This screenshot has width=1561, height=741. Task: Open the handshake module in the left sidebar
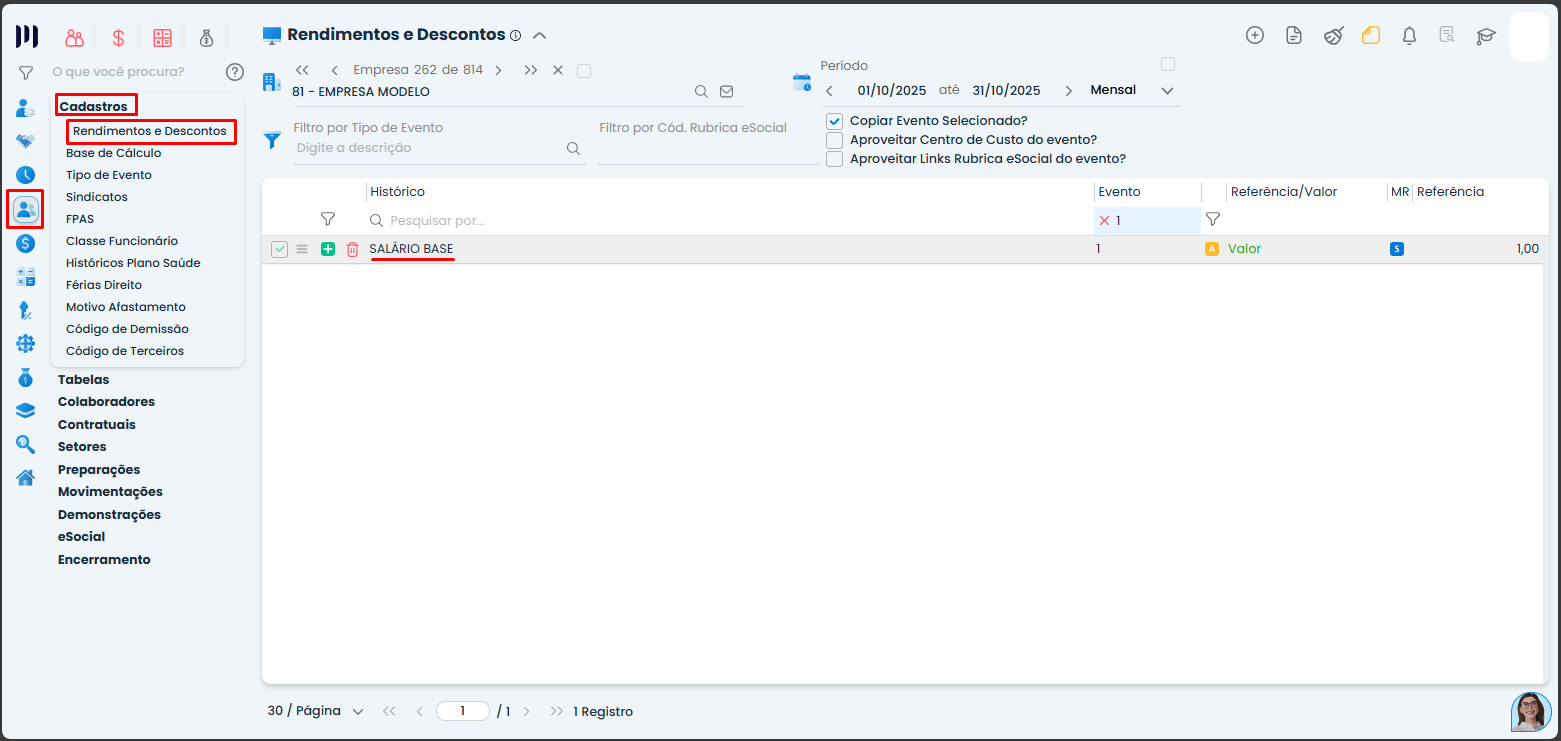coord(25,141)
